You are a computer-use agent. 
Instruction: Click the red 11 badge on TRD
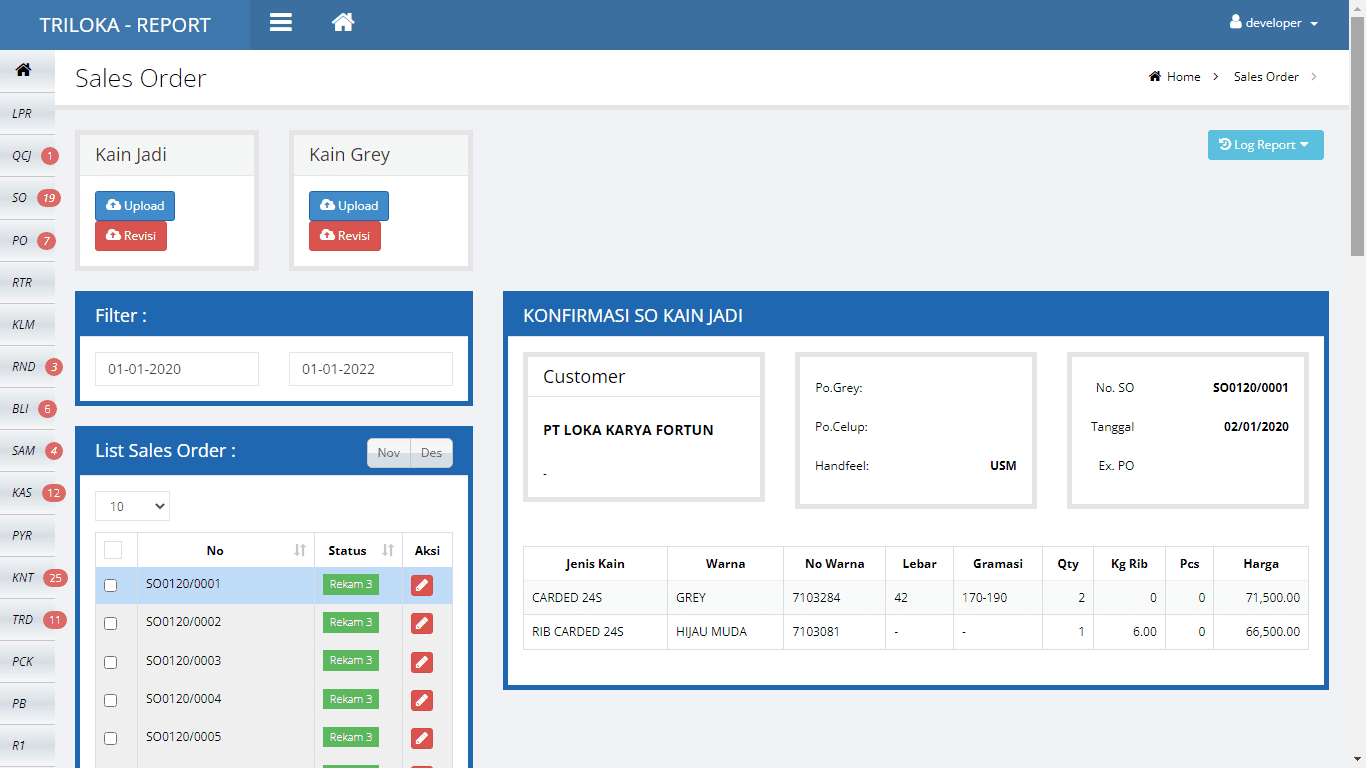coord(55,620)
